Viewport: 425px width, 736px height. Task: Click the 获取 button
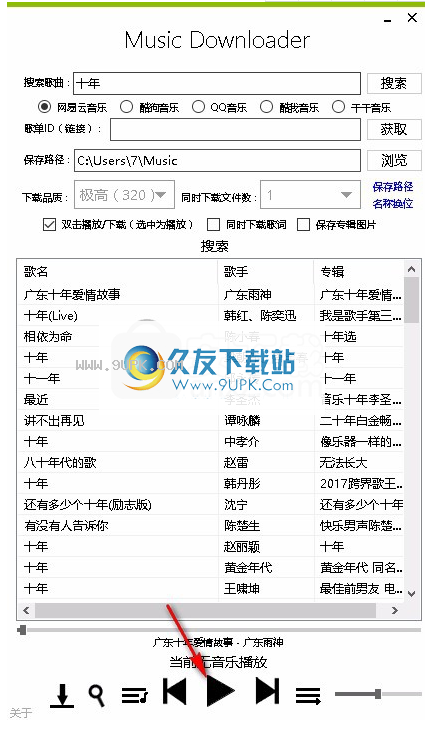[394, 129]
